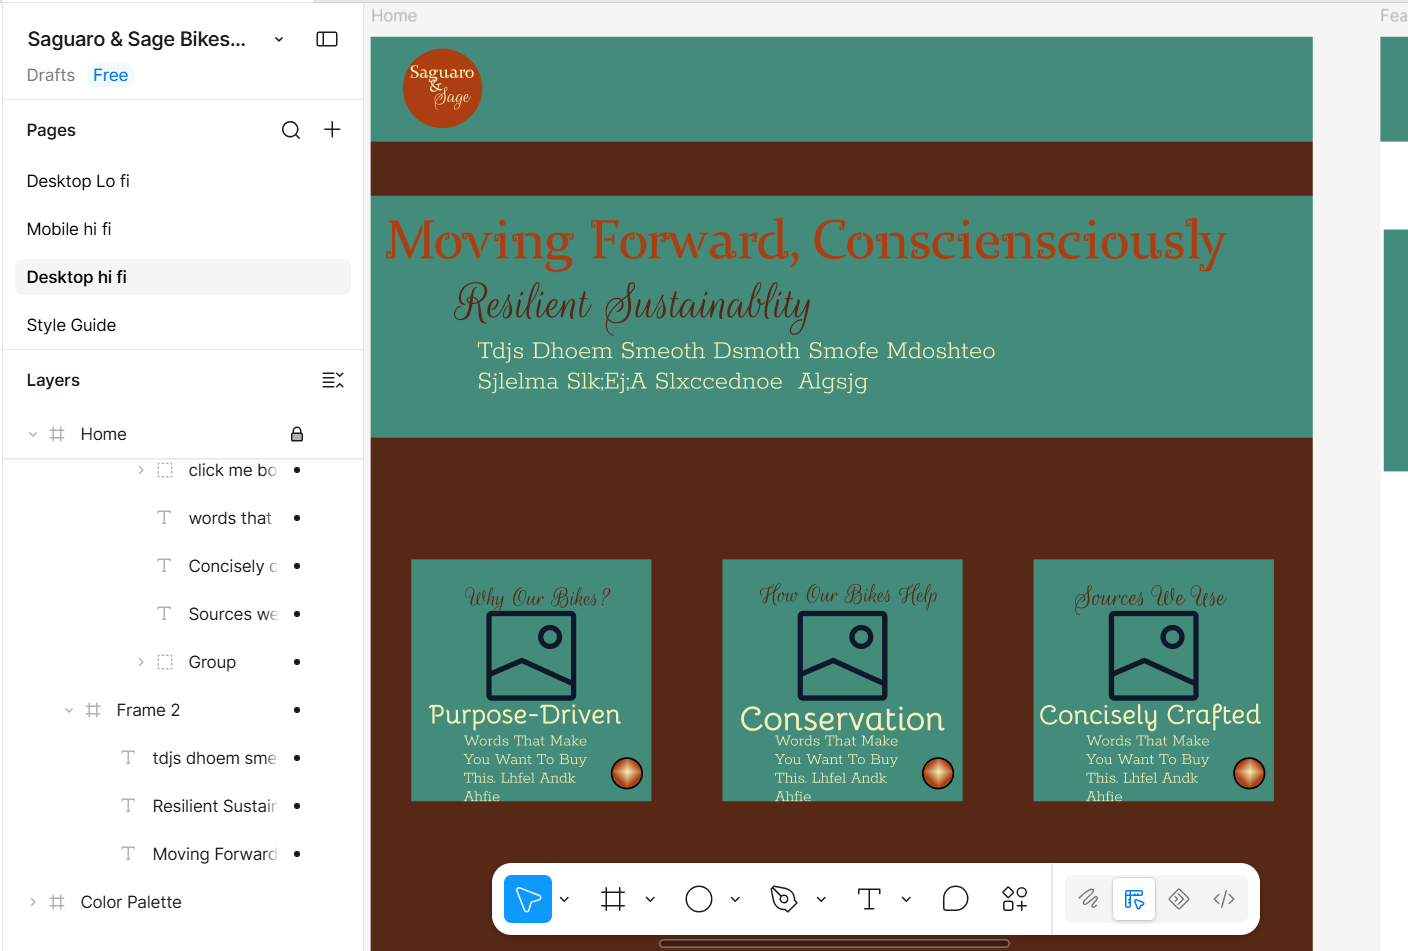Toggle dot next to Concisely layer
Viewport: 1408px width, 951px height.
point(297,566)
